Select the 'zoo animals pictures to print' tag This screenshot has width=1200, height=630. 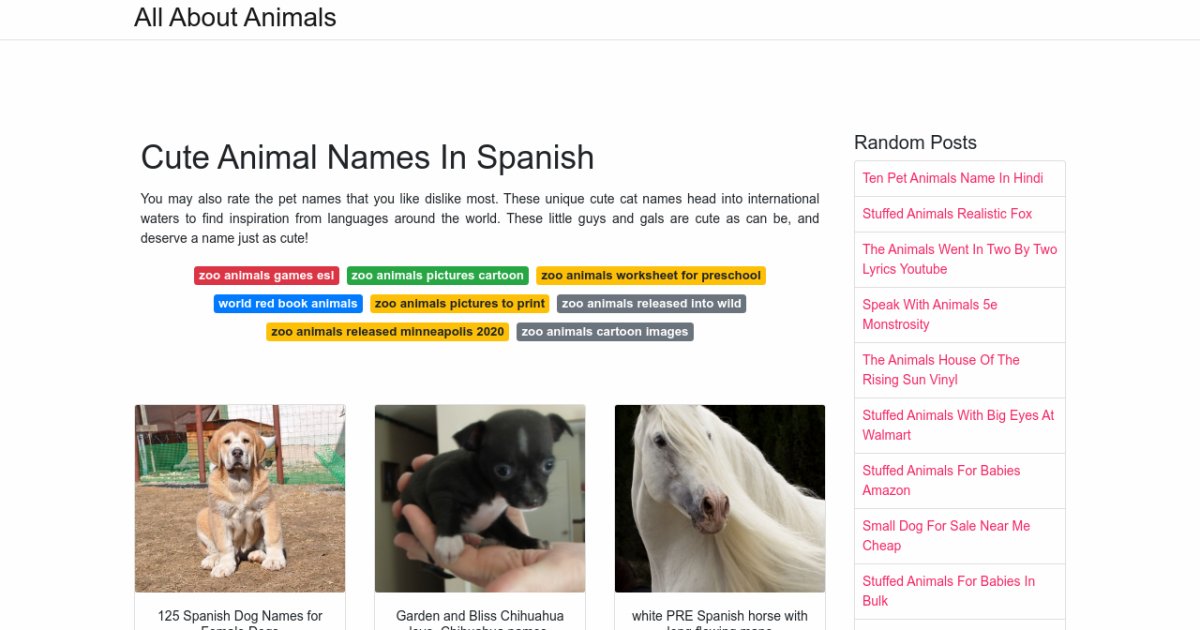pos(459,303)
